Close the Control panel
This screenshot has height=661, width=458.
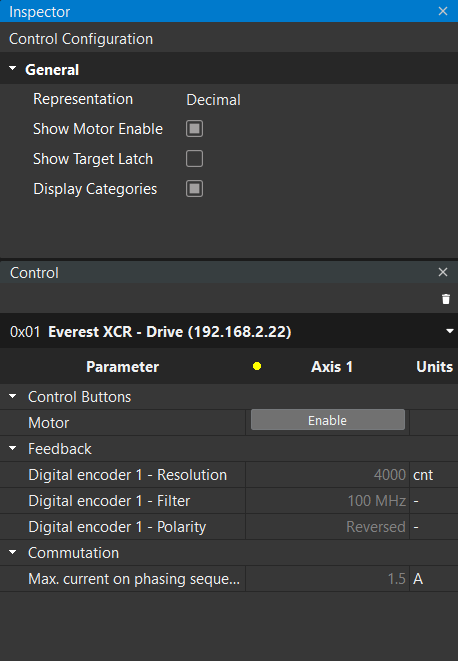click(443, 272)
